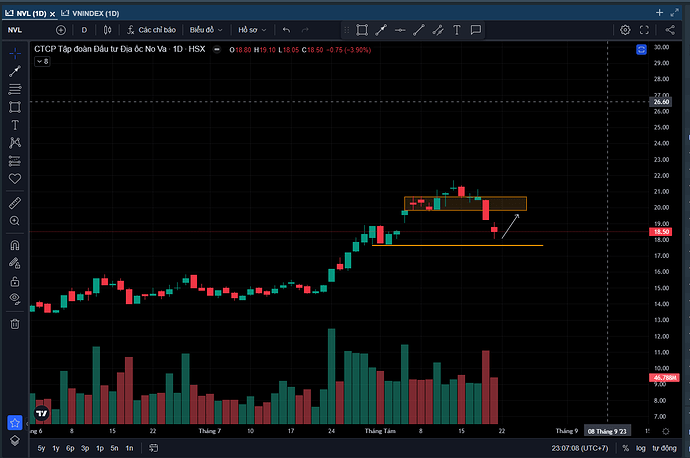Enter fullscreen mode
The image size is (690, 458).
(x=644, y=30)
